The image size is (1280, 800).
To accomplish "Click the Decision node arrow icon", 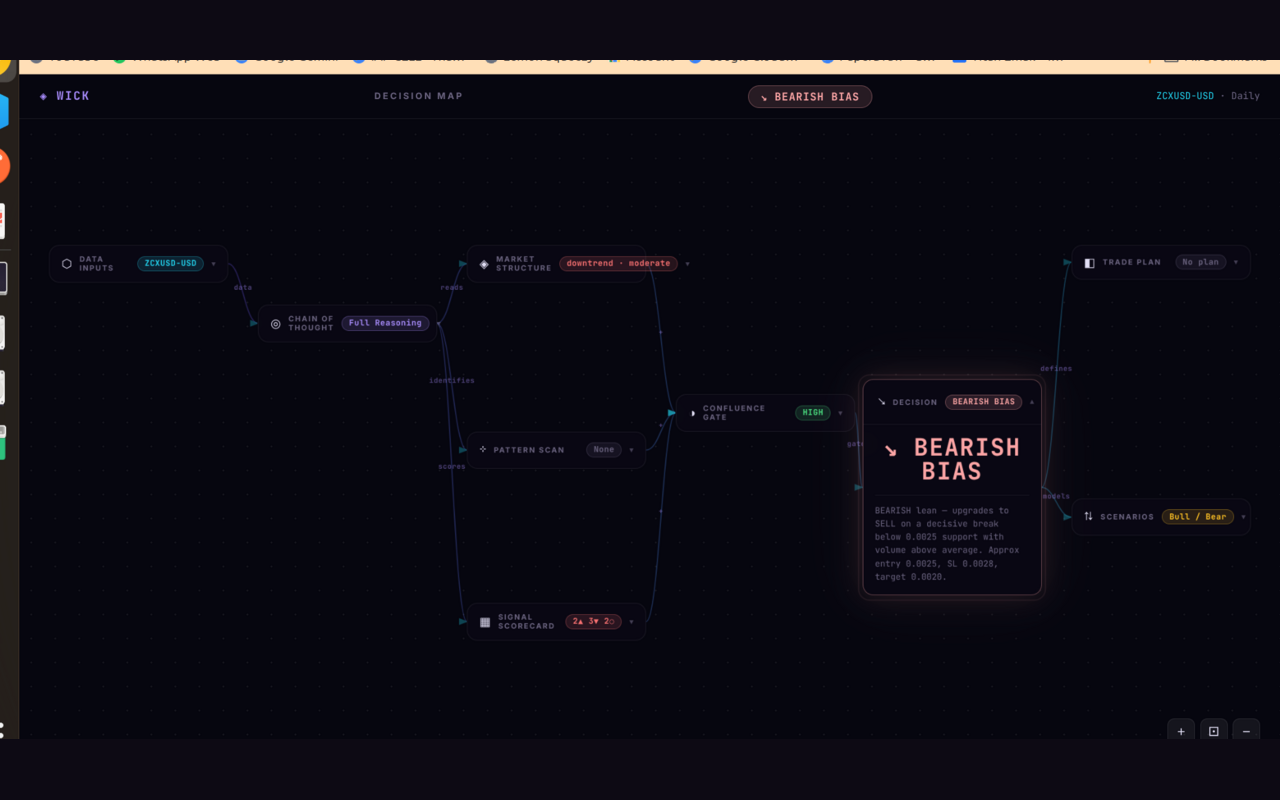I will coord(882,402).
